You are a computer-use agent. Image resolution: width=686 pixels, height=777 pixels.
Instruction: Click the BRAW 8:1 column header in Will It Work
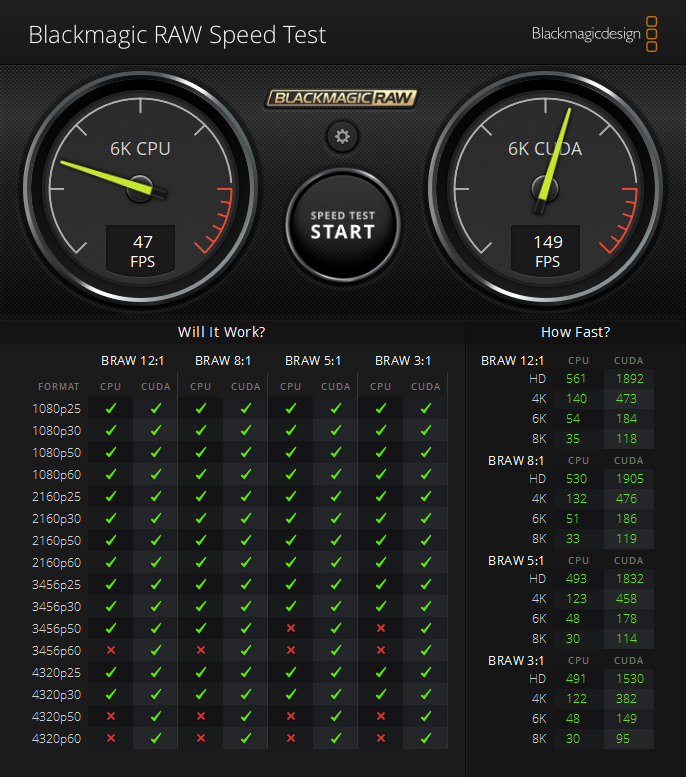(223, 361)
